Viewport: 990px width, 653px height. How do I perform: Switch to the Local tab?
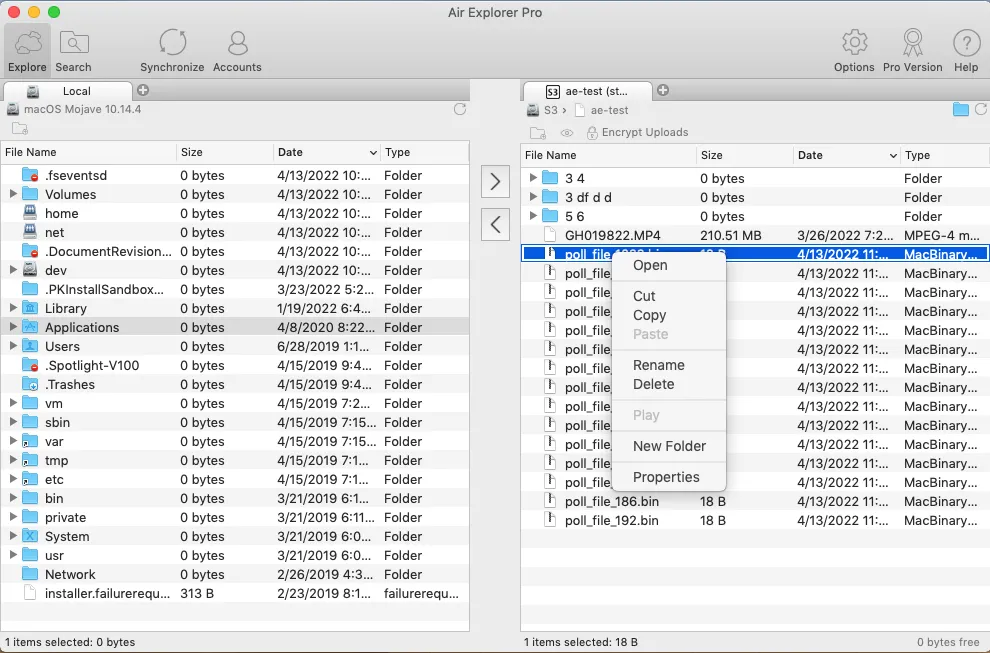tap(68, 91)
